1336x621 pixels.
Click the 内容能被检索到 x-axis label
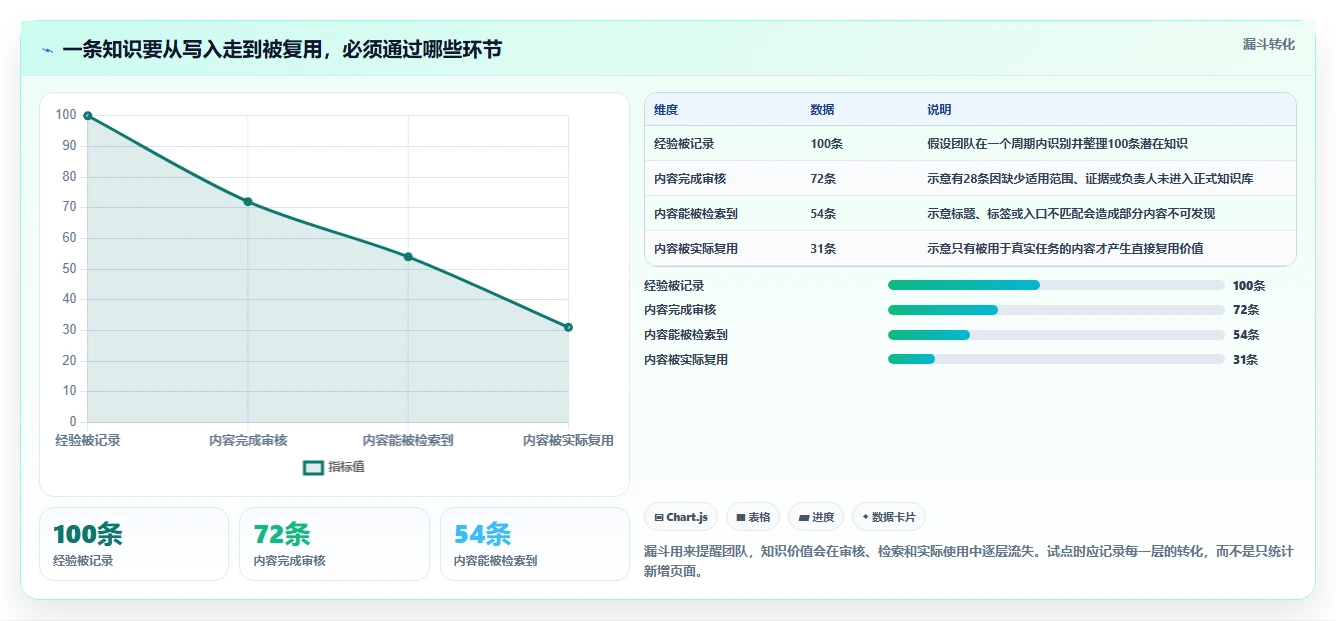point(408,440)
